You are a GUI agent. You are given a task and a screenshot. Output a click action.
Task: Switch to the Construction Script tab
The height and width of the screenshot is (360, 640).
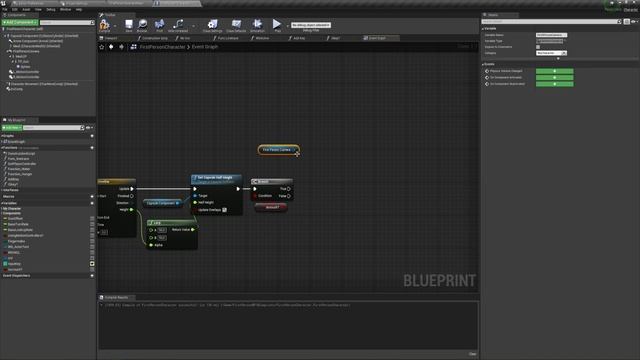[155, 38]
